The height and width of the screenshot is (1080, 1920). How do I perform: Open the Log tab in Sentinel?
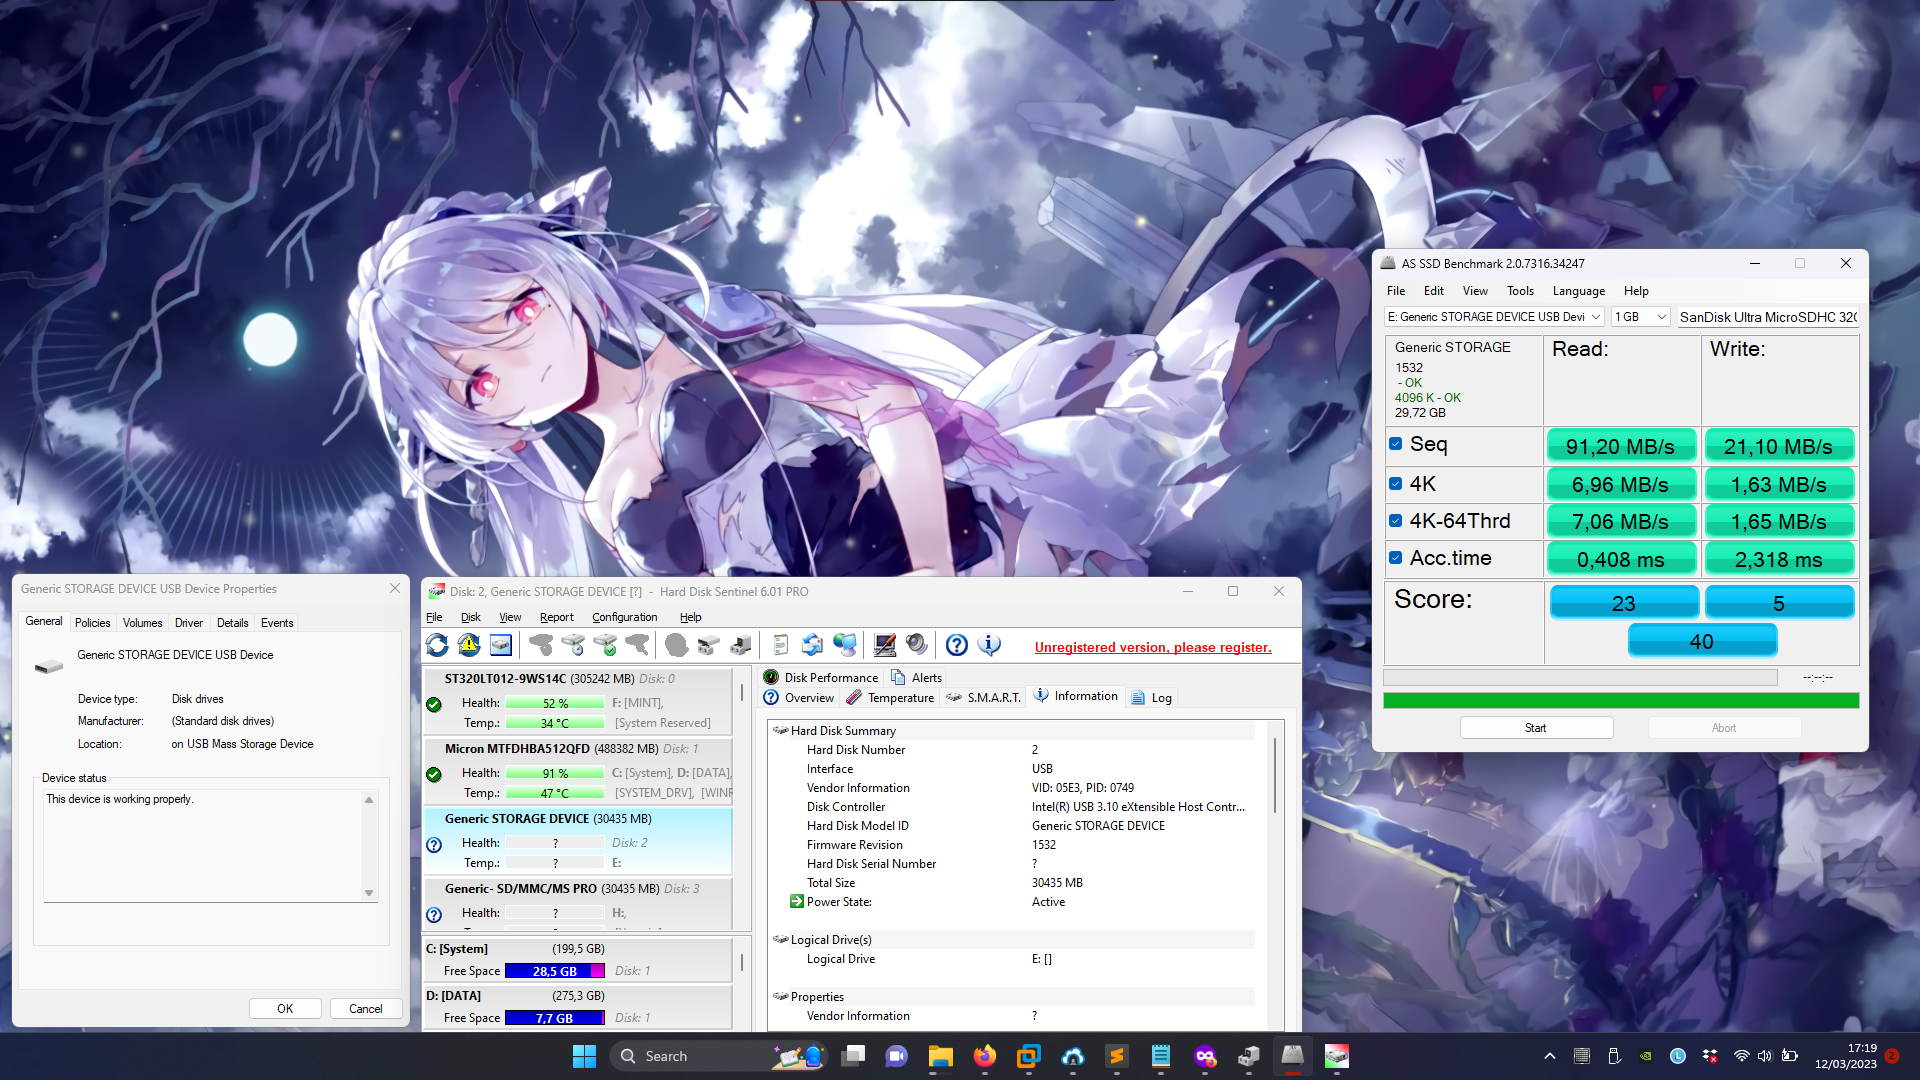[1151, 698]
